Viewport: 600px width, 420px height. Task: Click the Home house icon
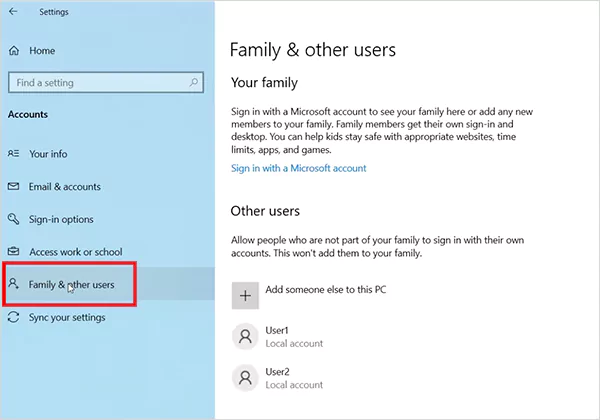(x=14, y=50)
